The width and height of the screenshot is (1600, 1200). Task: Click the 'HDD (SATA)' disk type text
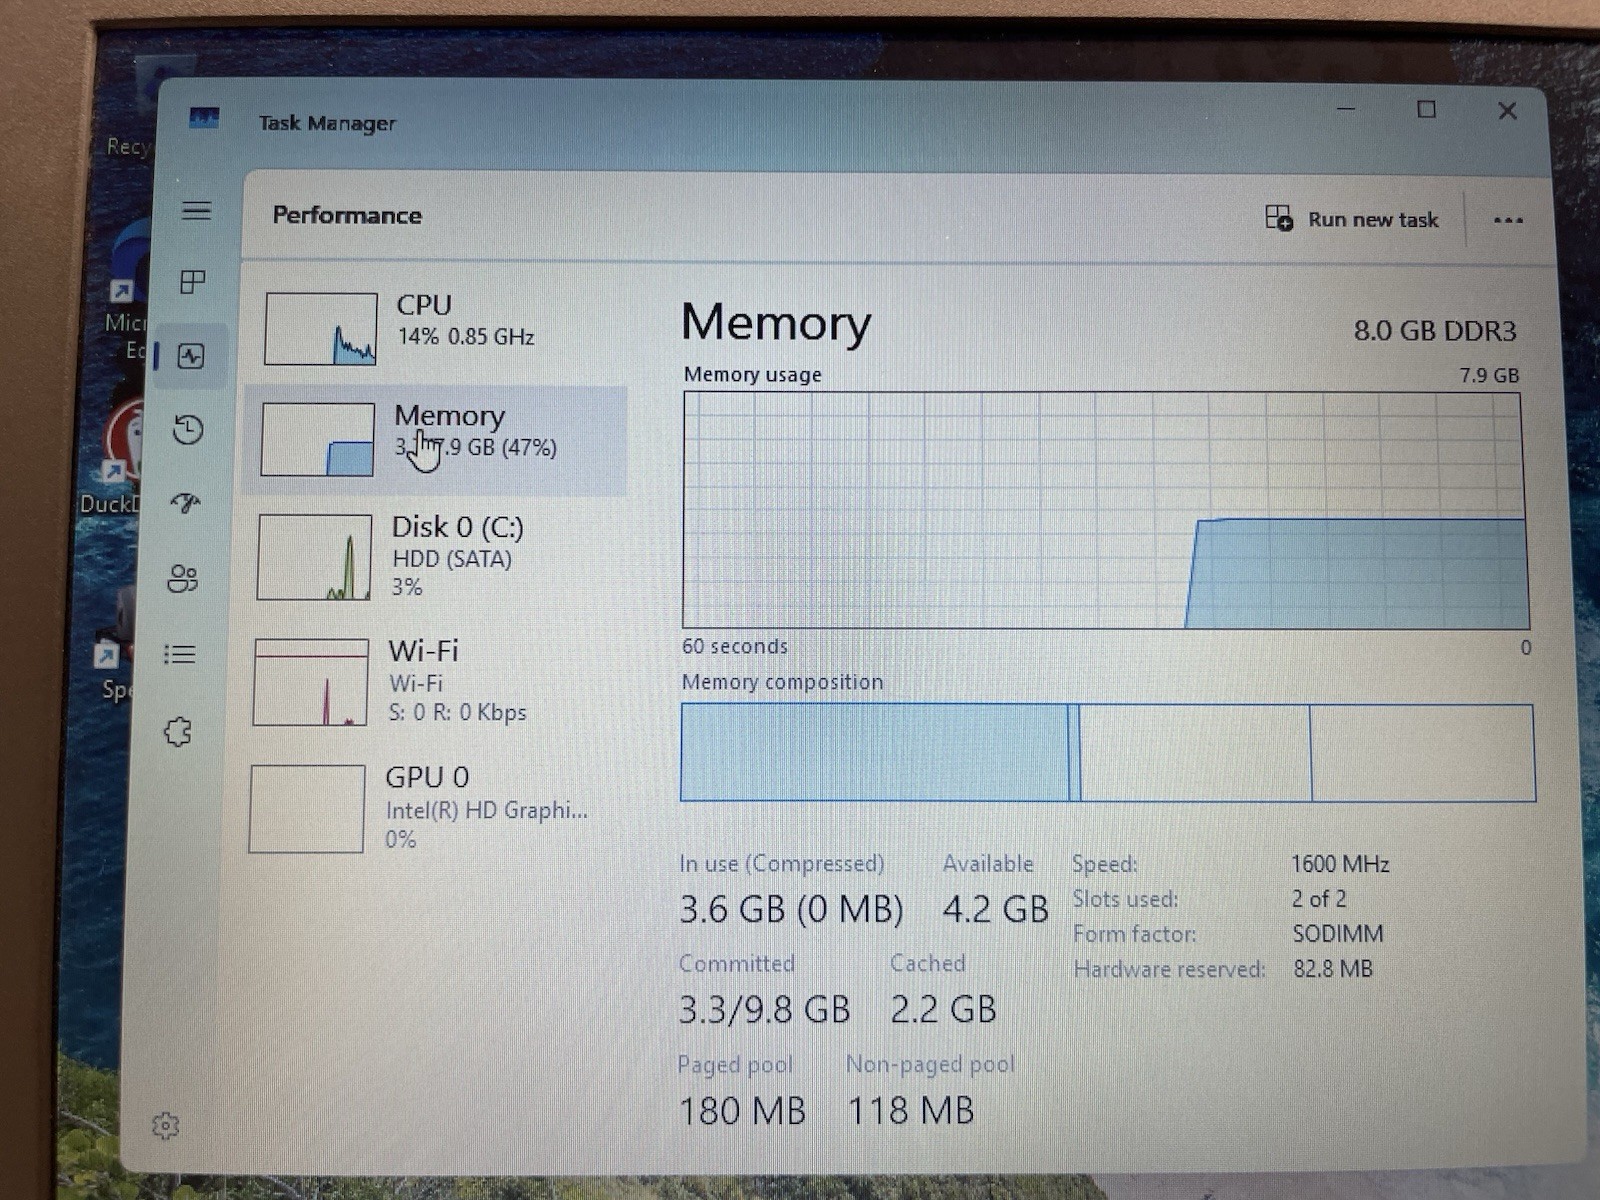(451, 559)
